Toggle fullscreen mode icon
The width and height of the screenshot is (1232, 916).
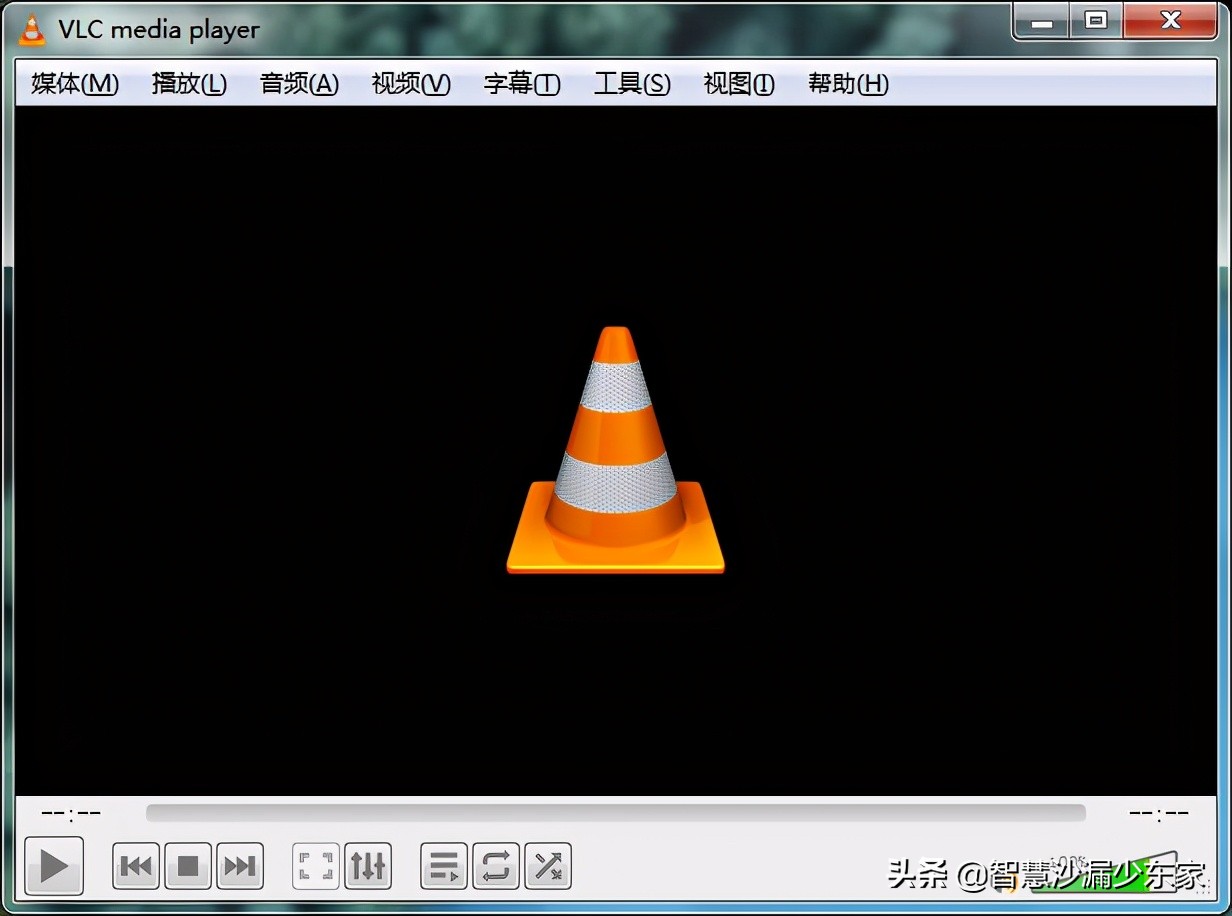tap(314, 867)
